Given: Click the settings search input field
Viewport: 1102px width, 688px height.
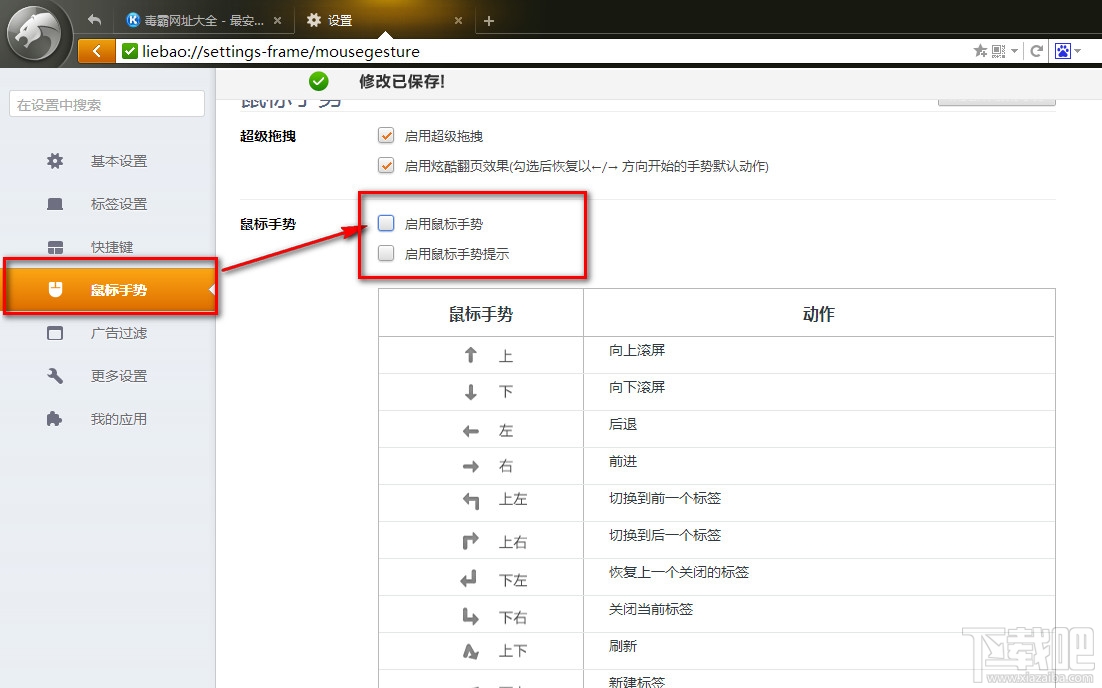Looking at the screenshot, I should (106, 103).
